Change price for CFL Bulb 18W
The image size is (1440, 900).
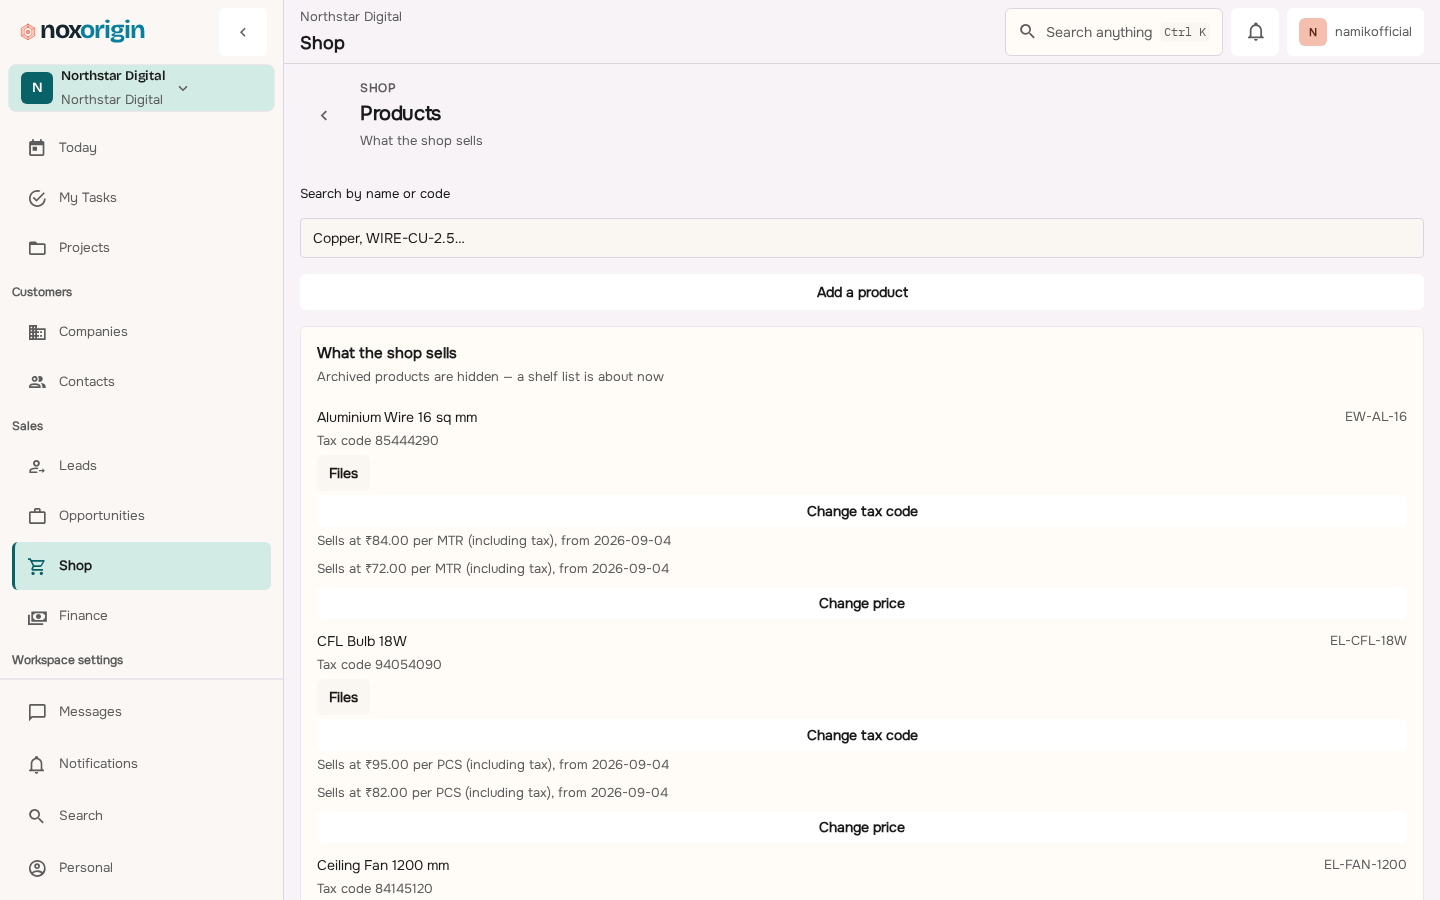[862, 827]
